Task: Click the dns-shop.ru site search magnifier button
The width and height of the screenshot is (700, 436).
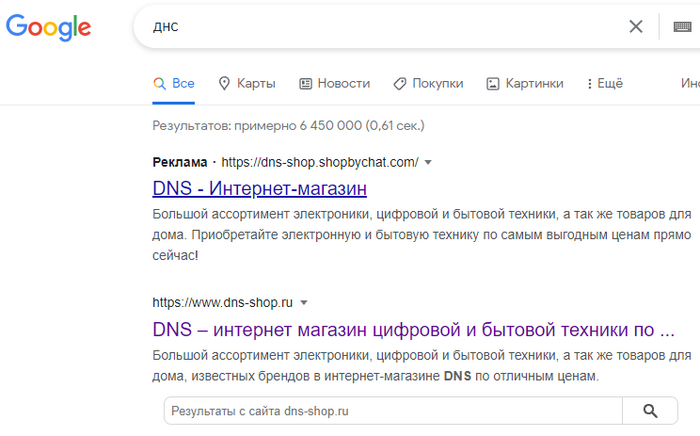Action: coord(650,411)
